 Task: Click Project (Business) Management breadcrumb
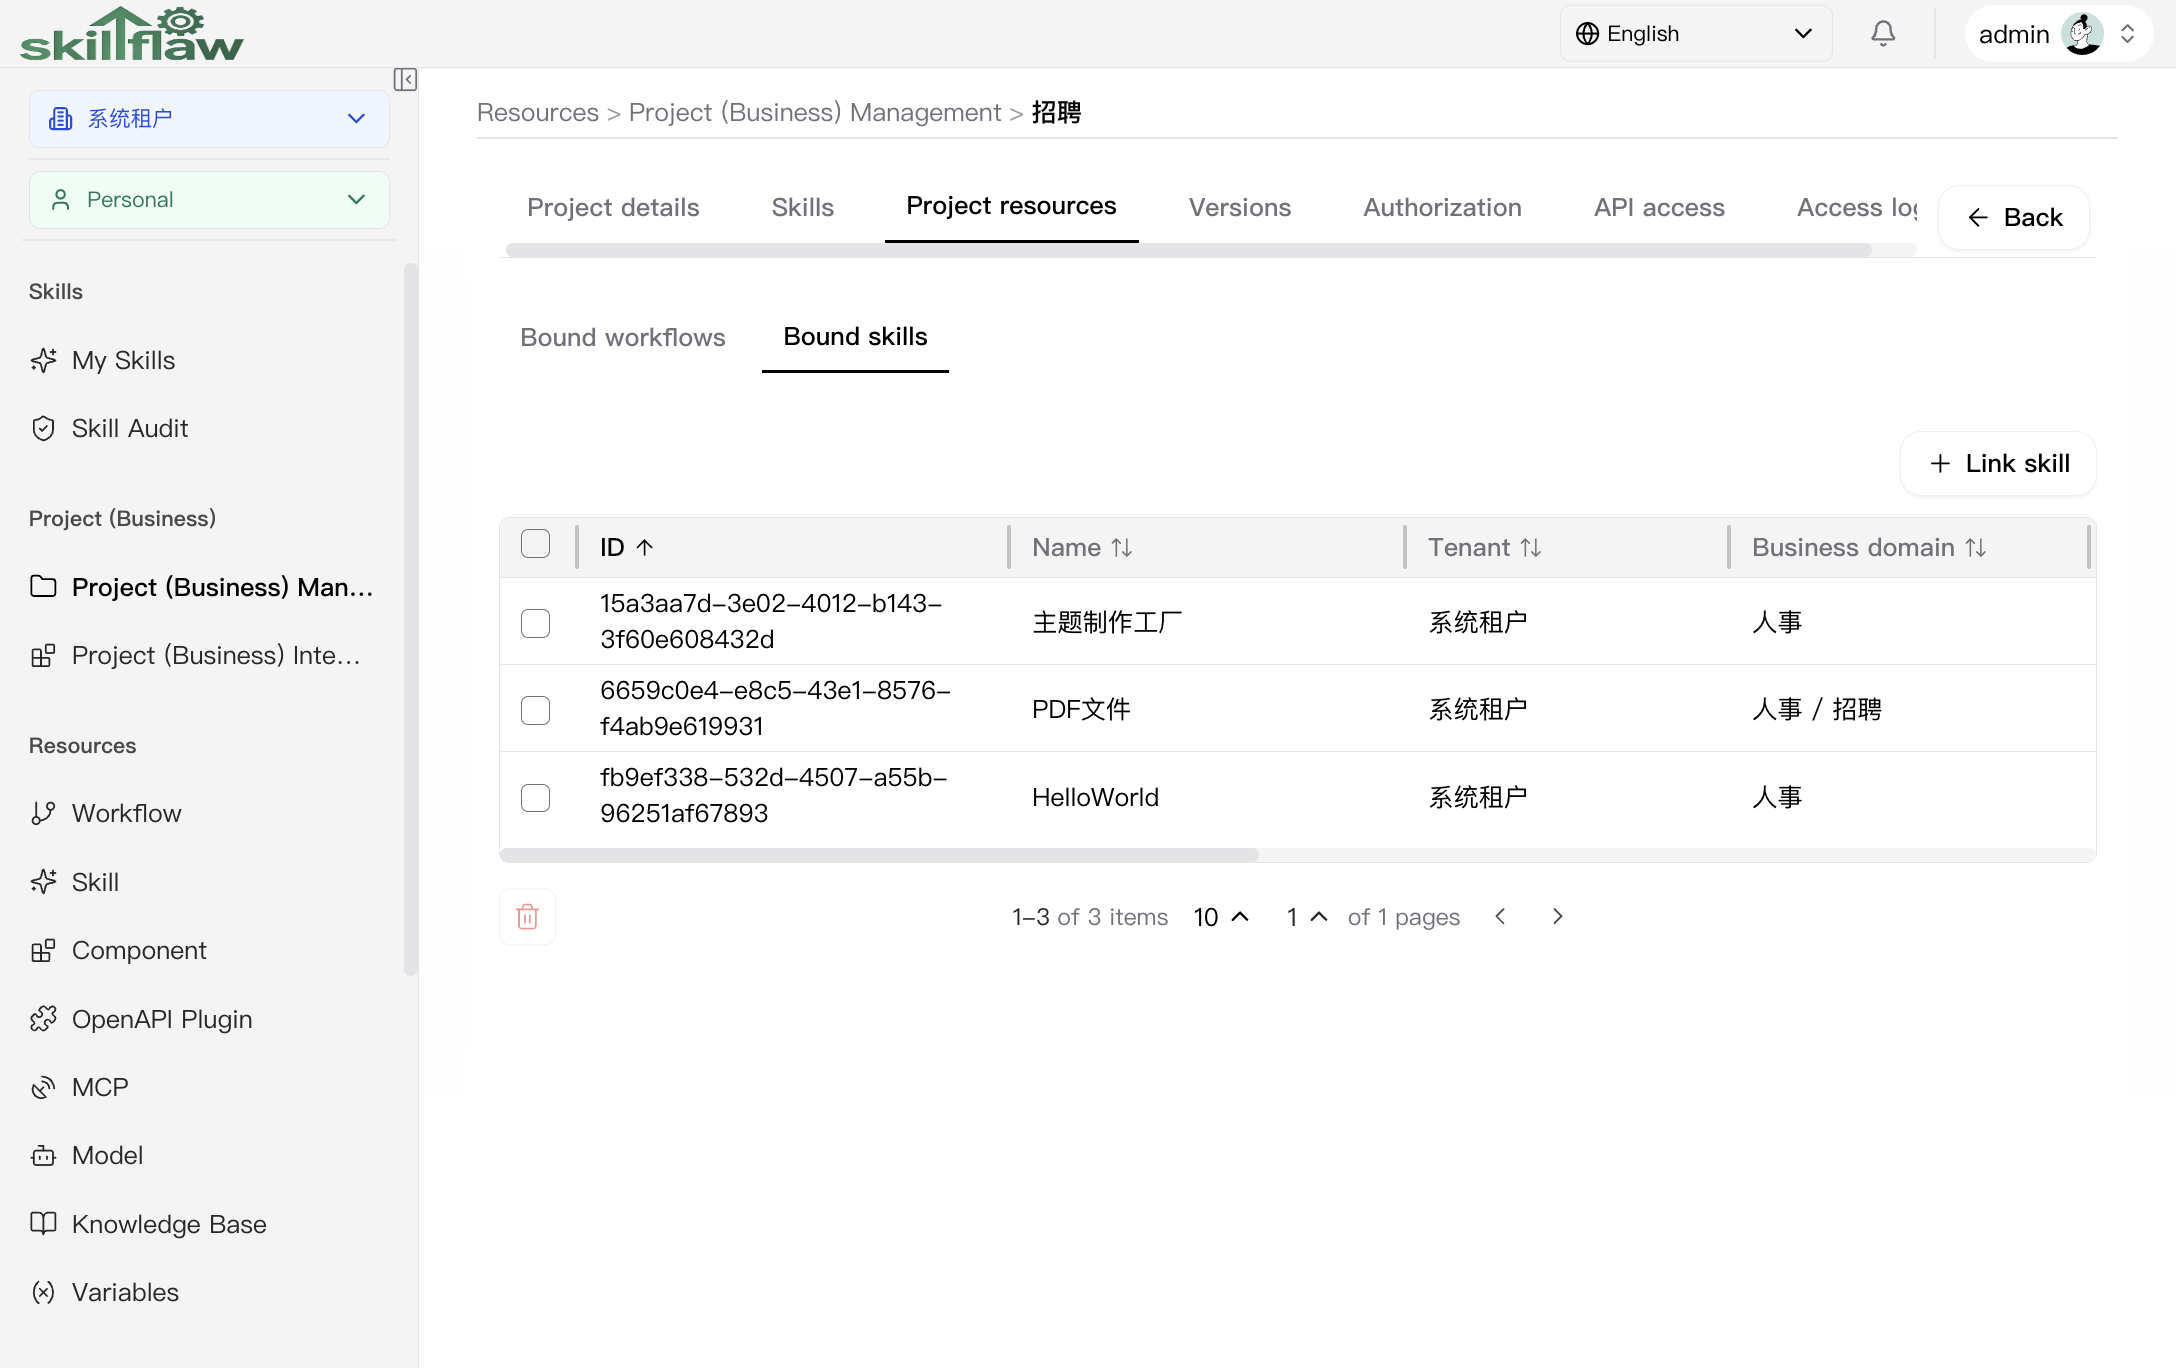(815, 113)
